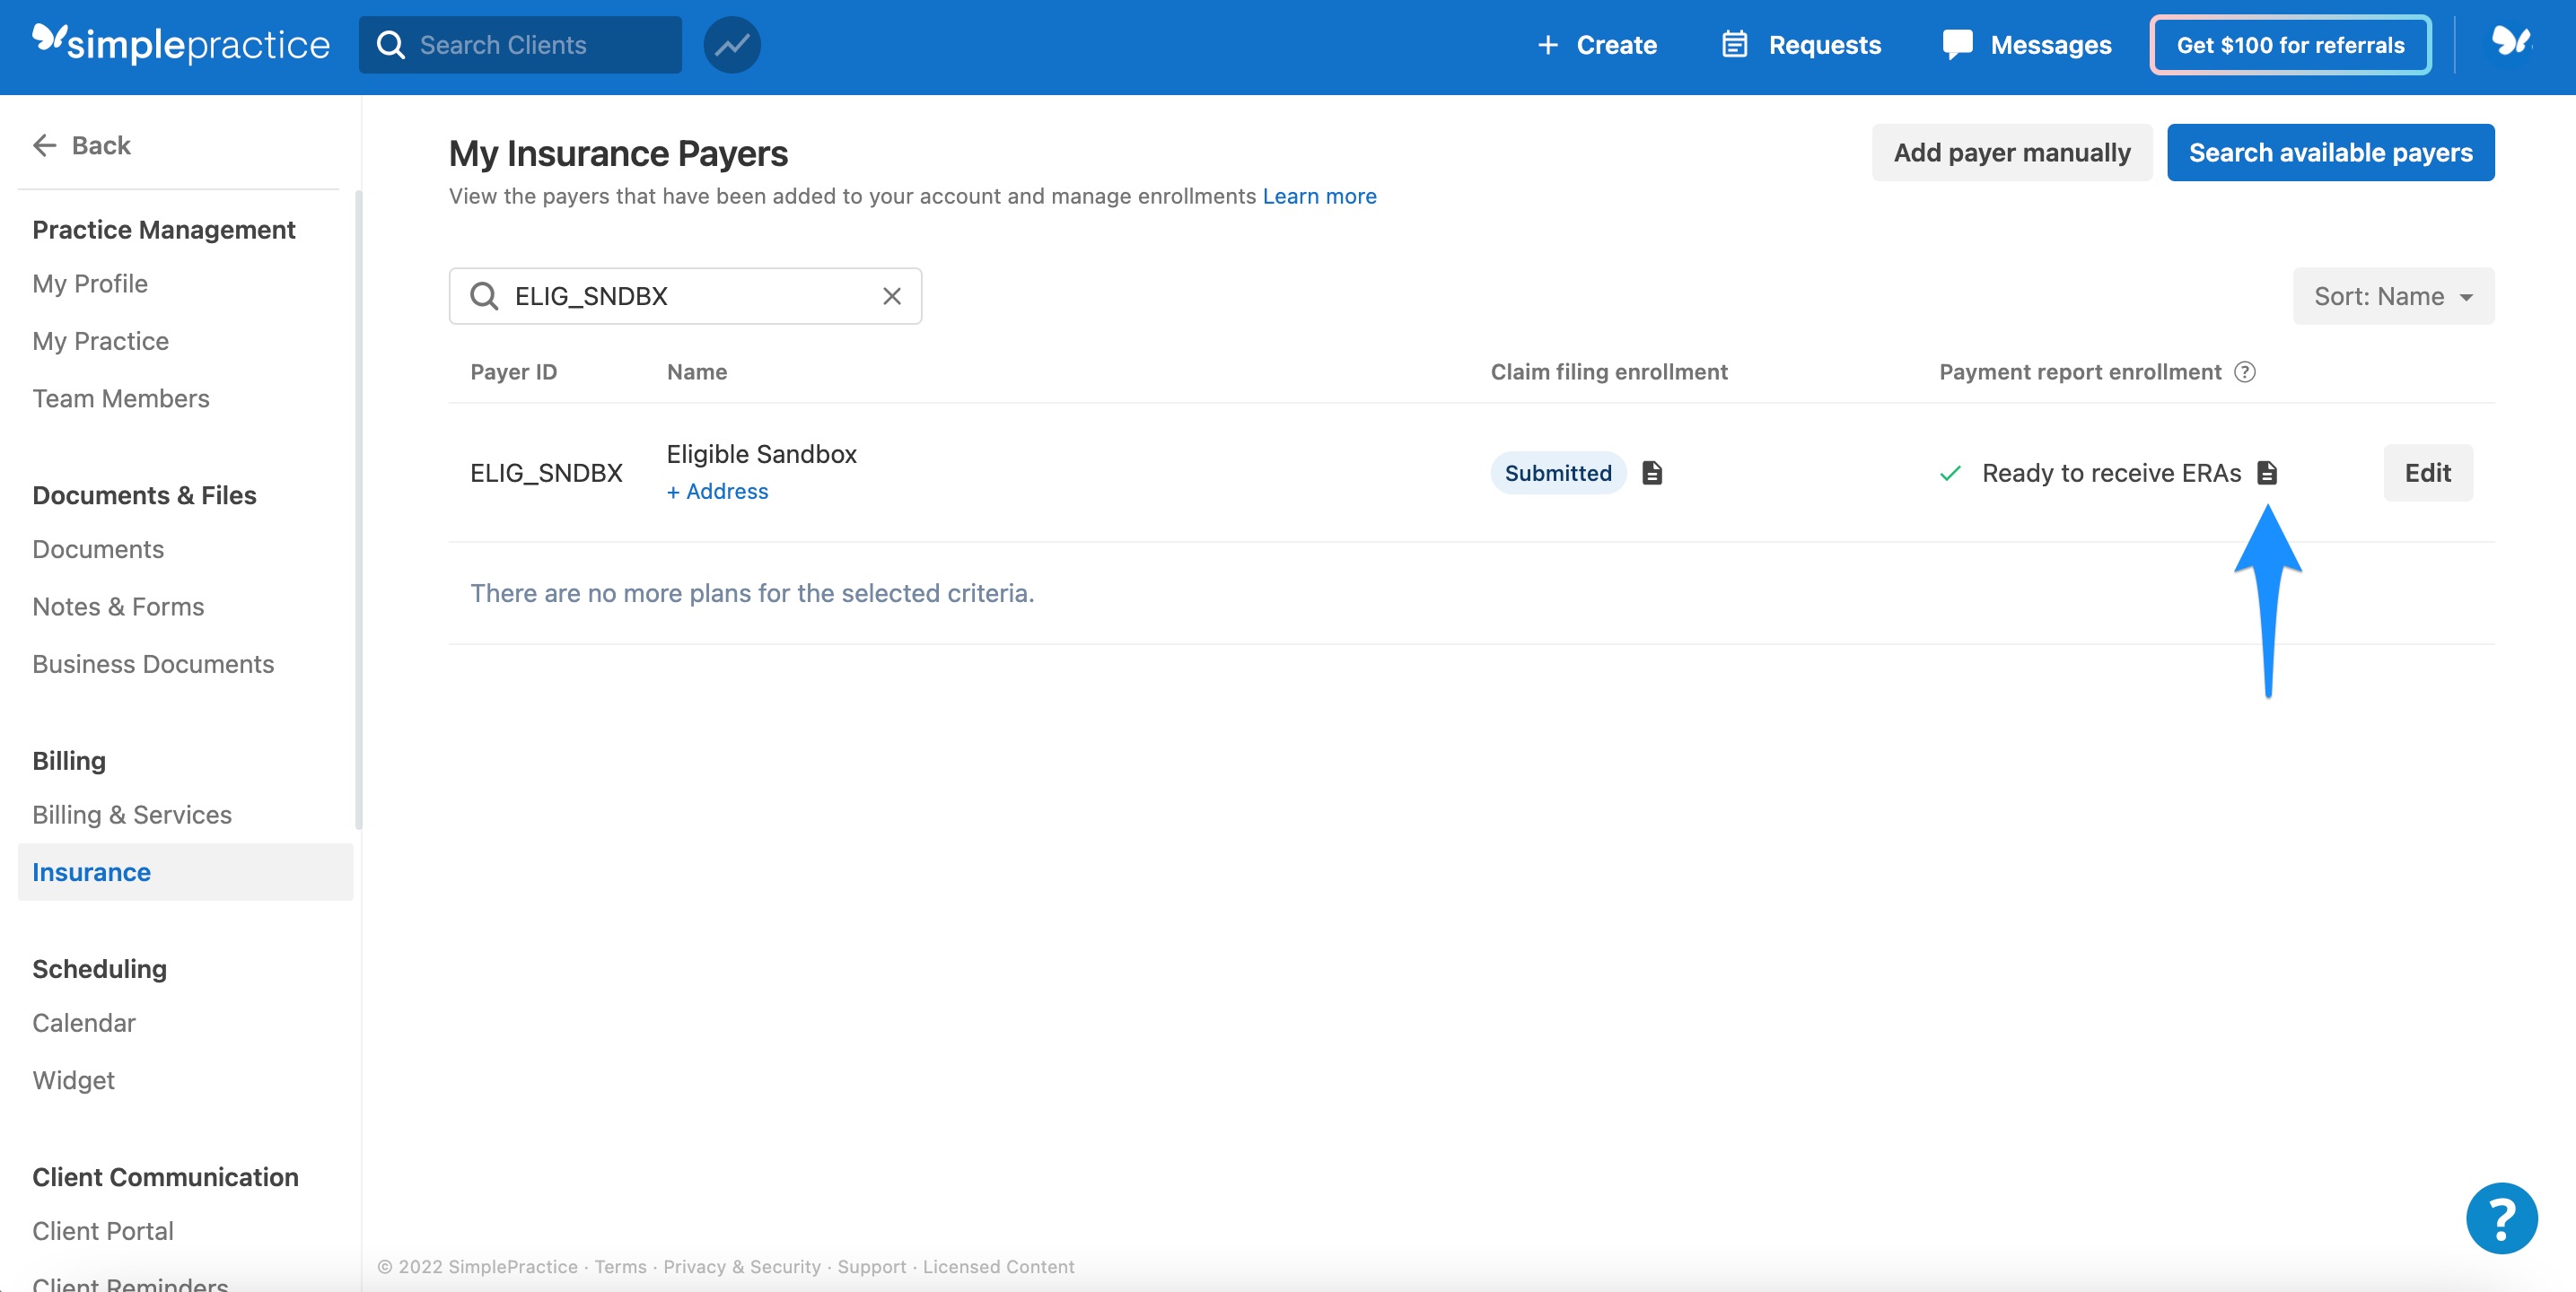Click into the ELIG_SNDBX payer search box
Screen dimensions: 2576x1292
[x=685, y=296]
